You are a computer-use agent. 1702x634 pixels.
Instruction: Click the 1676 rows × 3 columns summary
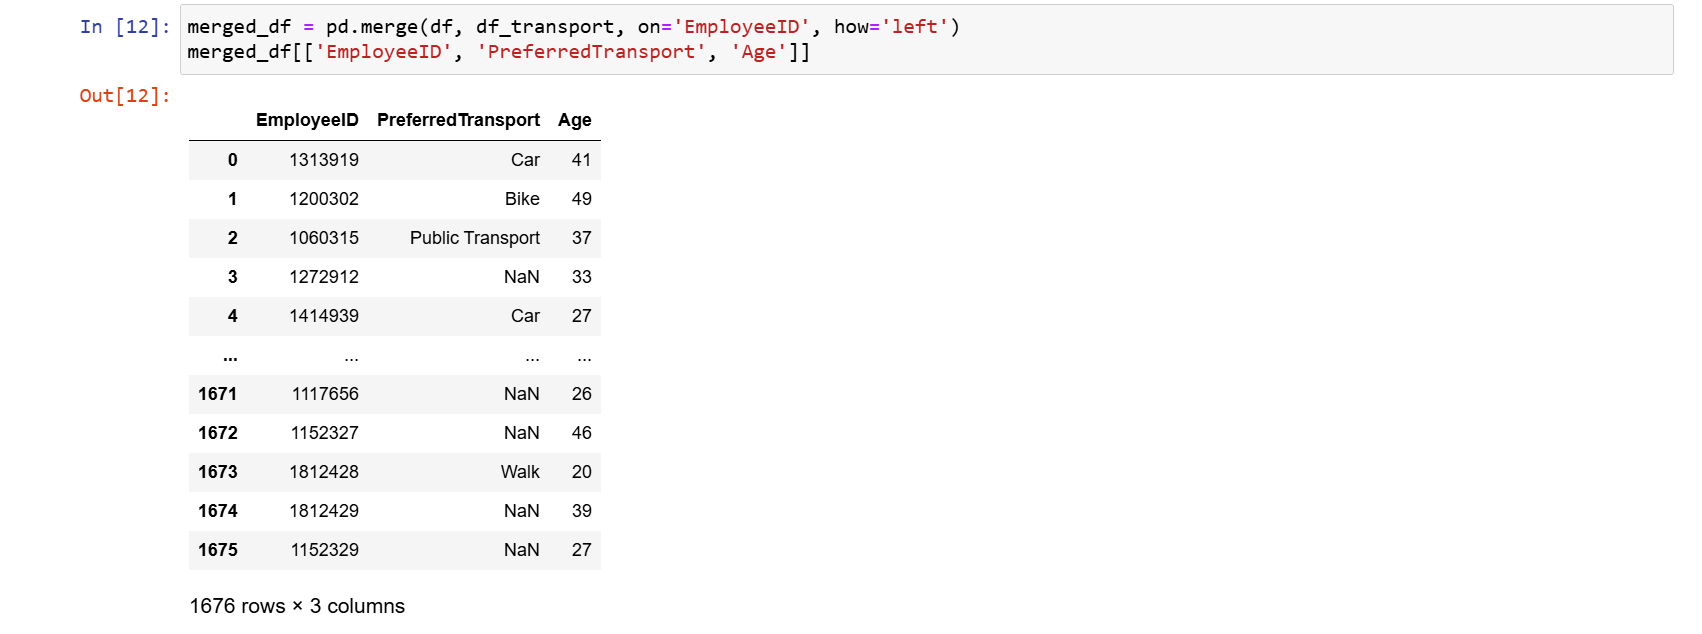point(297,606)
